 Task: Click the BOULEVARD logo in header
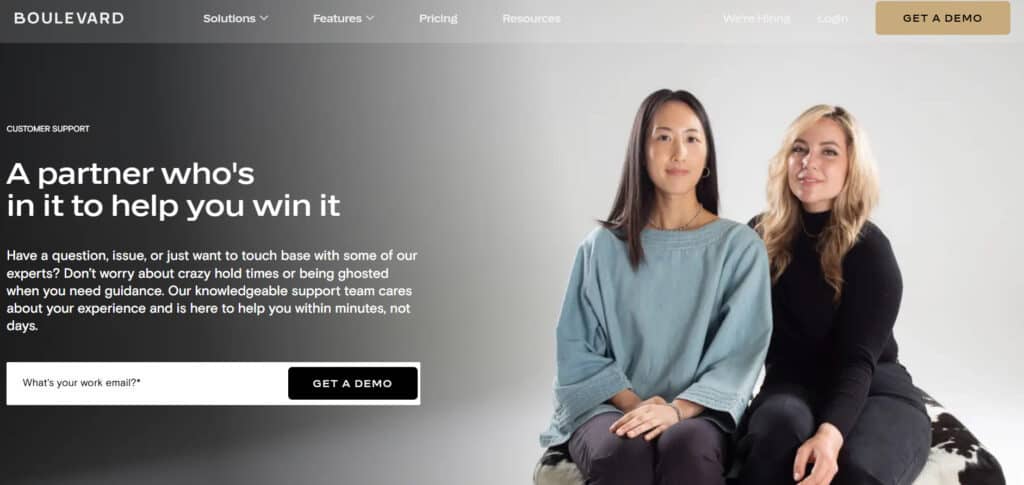click(x=69, y=18)
